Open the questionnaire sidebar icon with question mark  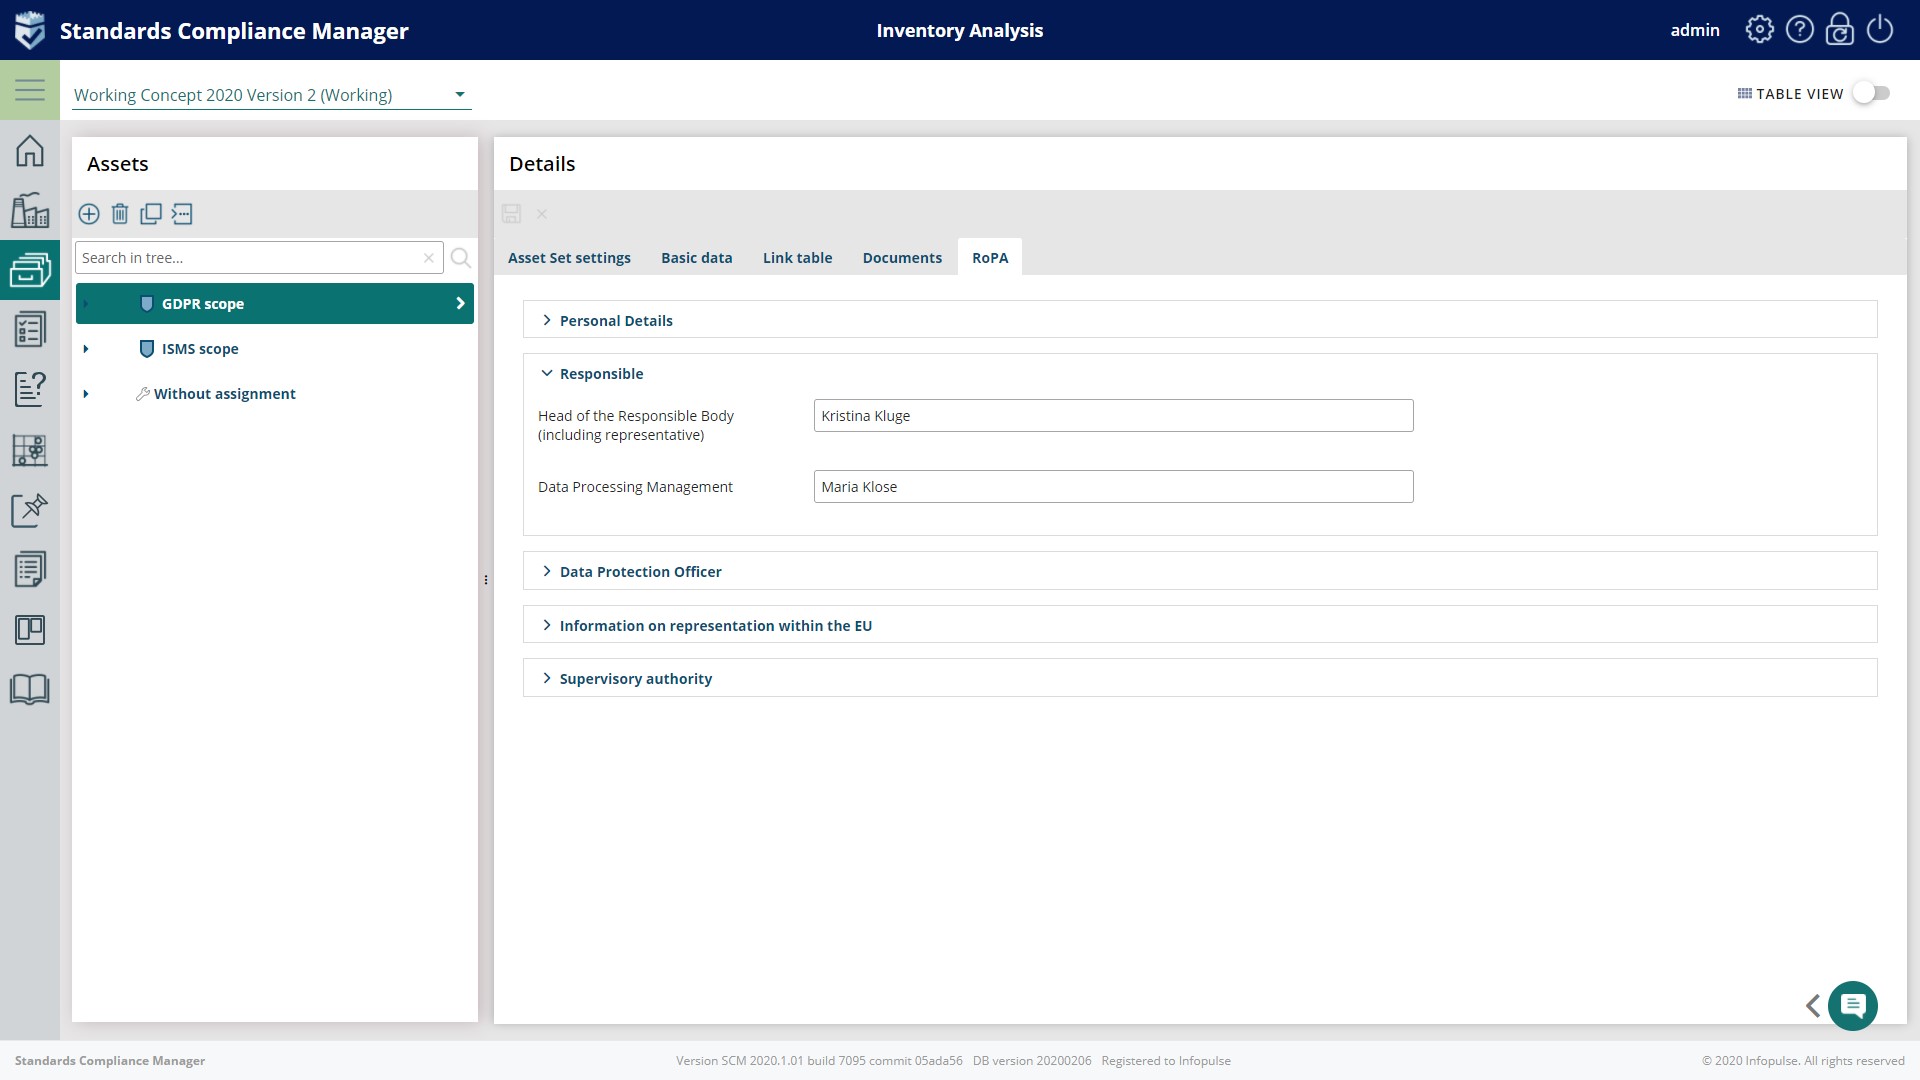(30, 389)
